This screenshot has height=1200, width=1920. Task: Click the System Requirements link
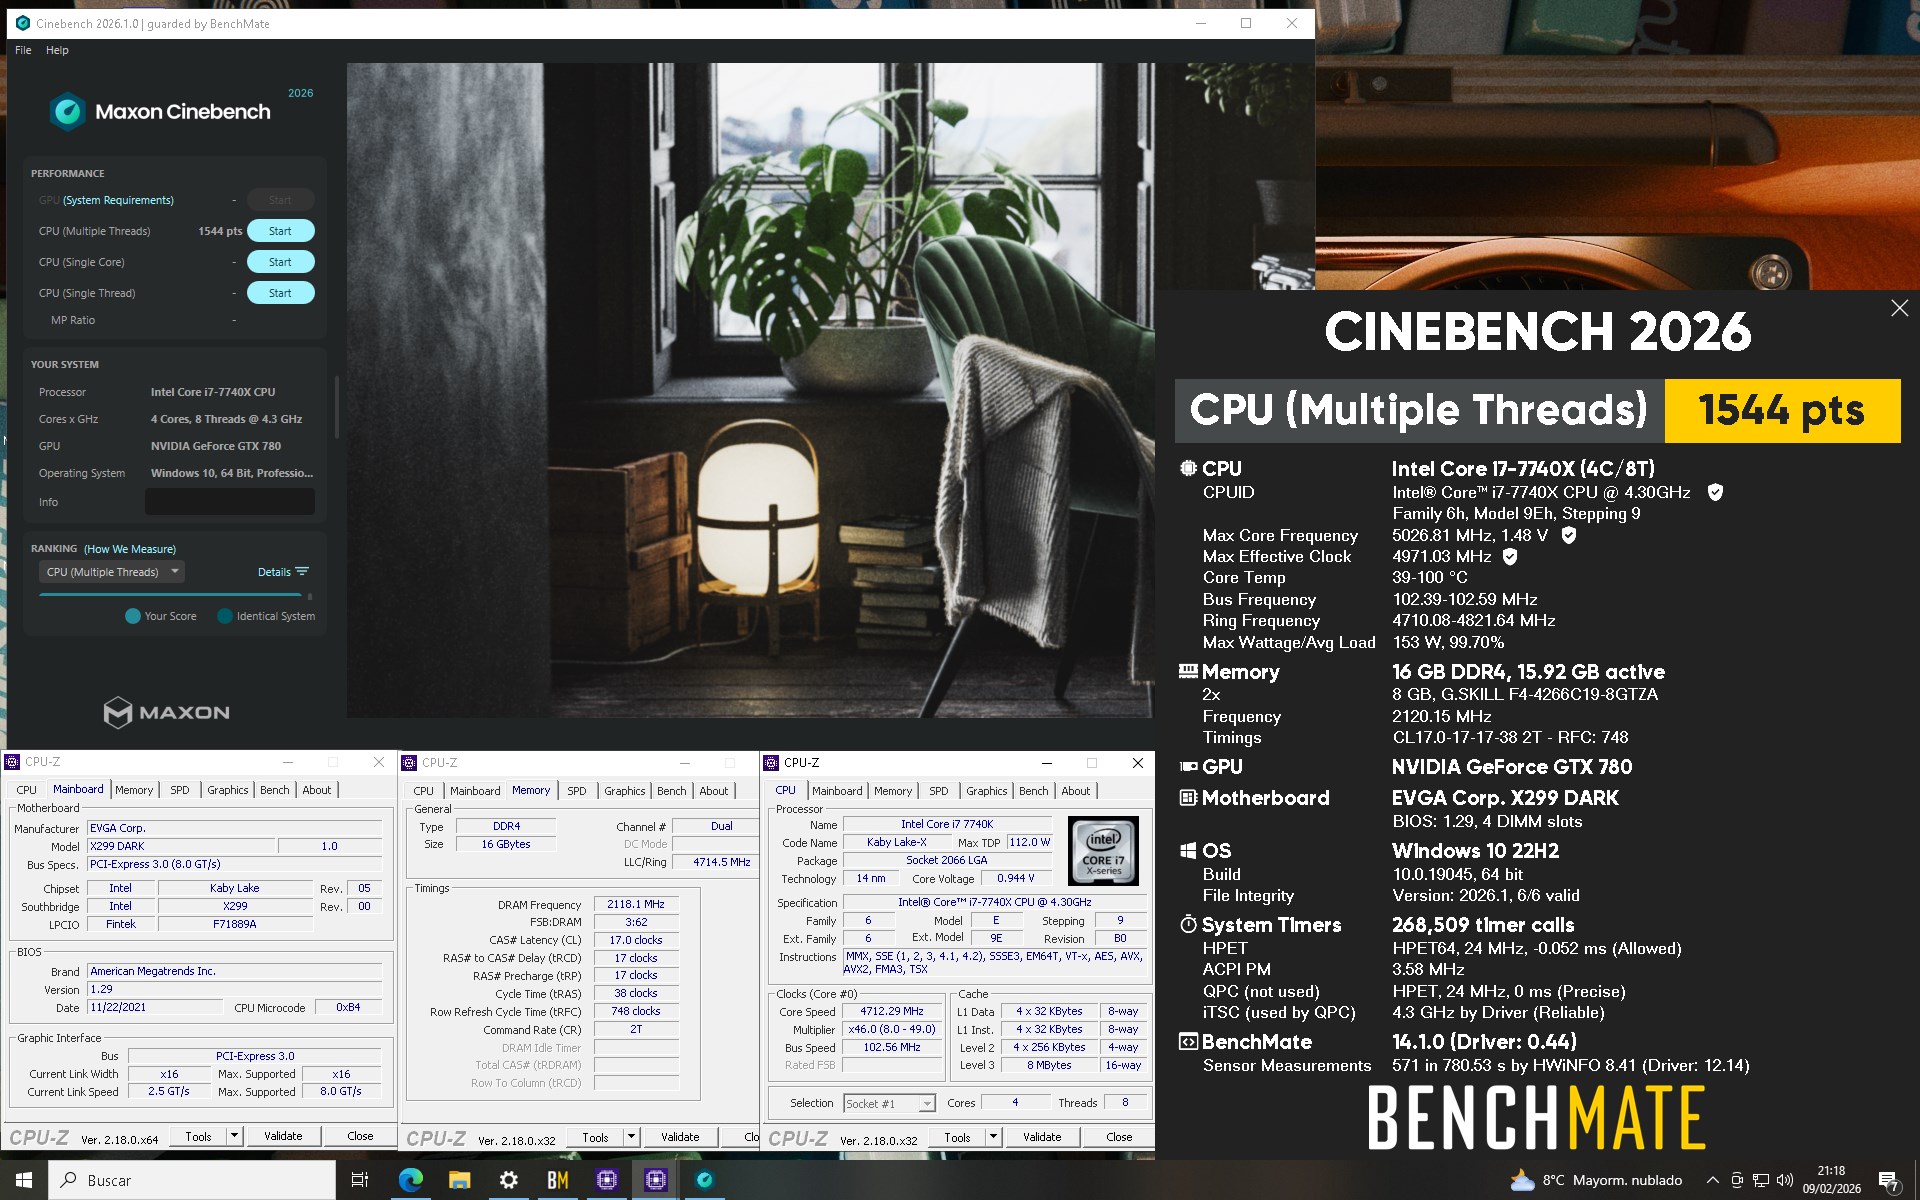tap(118, 200)
